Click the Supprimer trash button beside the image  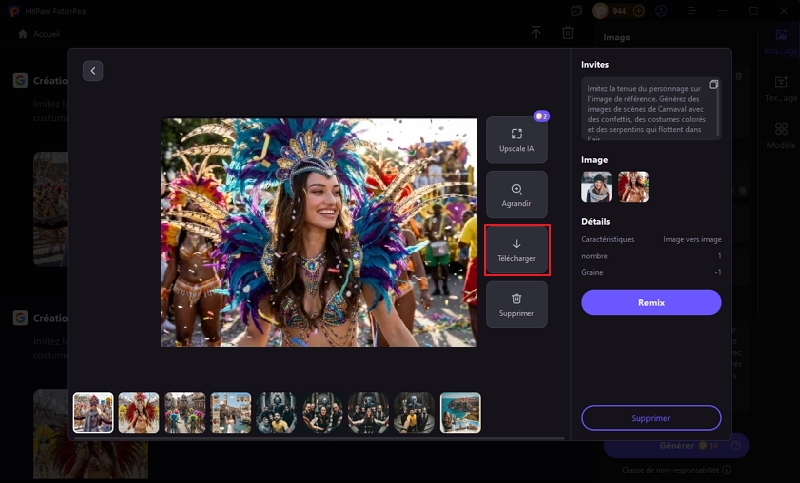coord(516,304)
